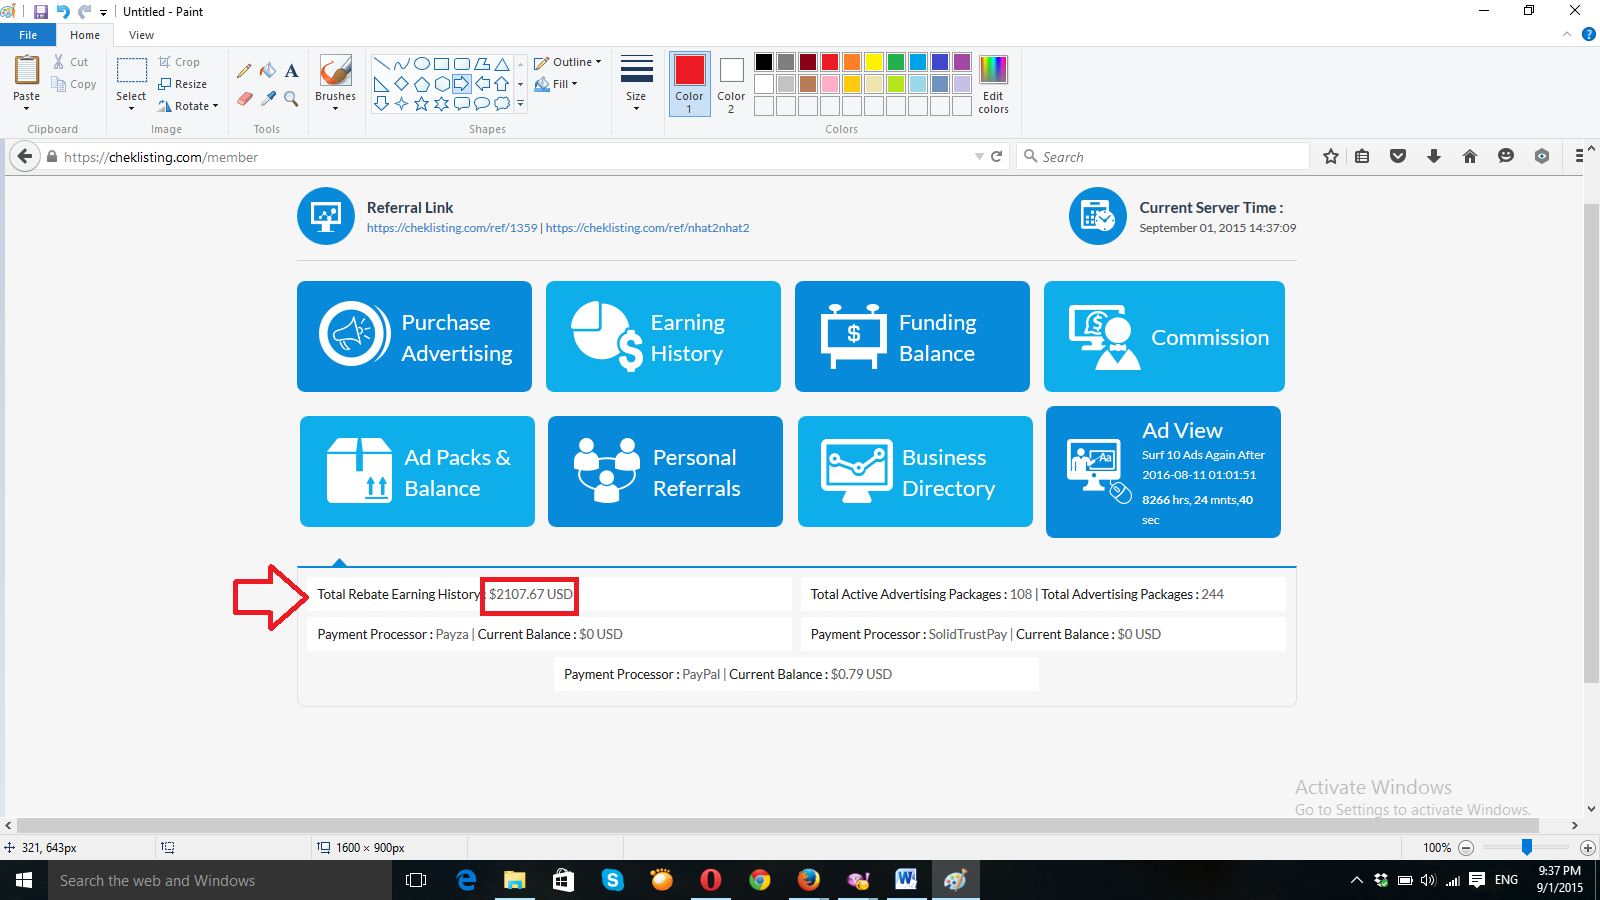The width and height of the screenshot is (1600, 900).
Task: Click the Save icon in the title bar
Action: click(x=41, y=12)
